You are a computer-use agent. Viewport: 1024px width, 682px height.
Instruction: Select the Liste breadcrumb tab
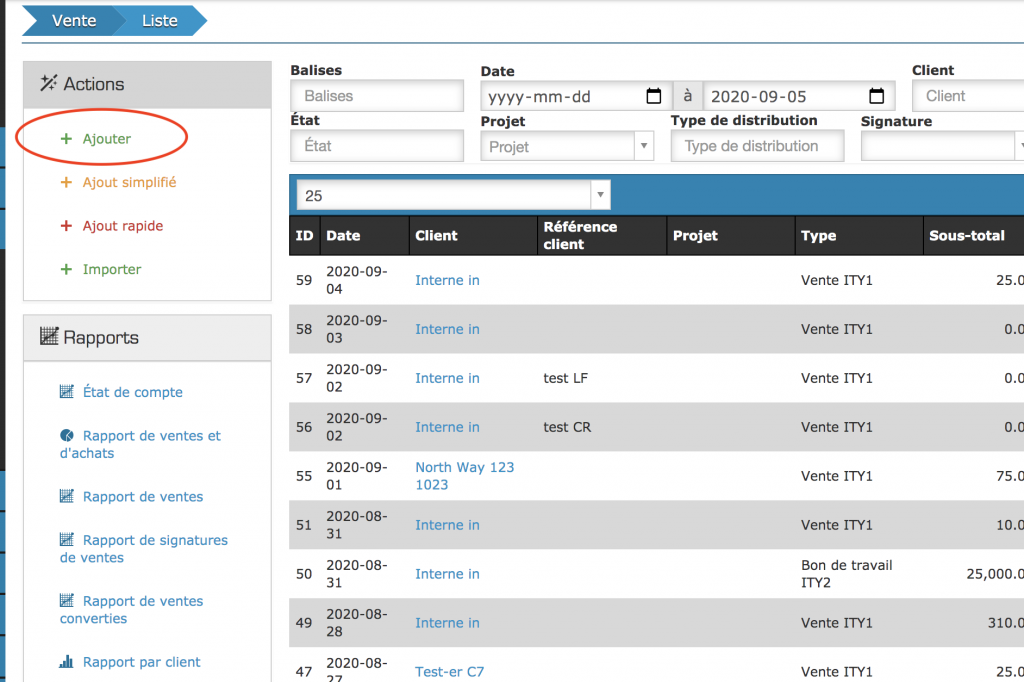pyautogui.click(x=159, y=20)
